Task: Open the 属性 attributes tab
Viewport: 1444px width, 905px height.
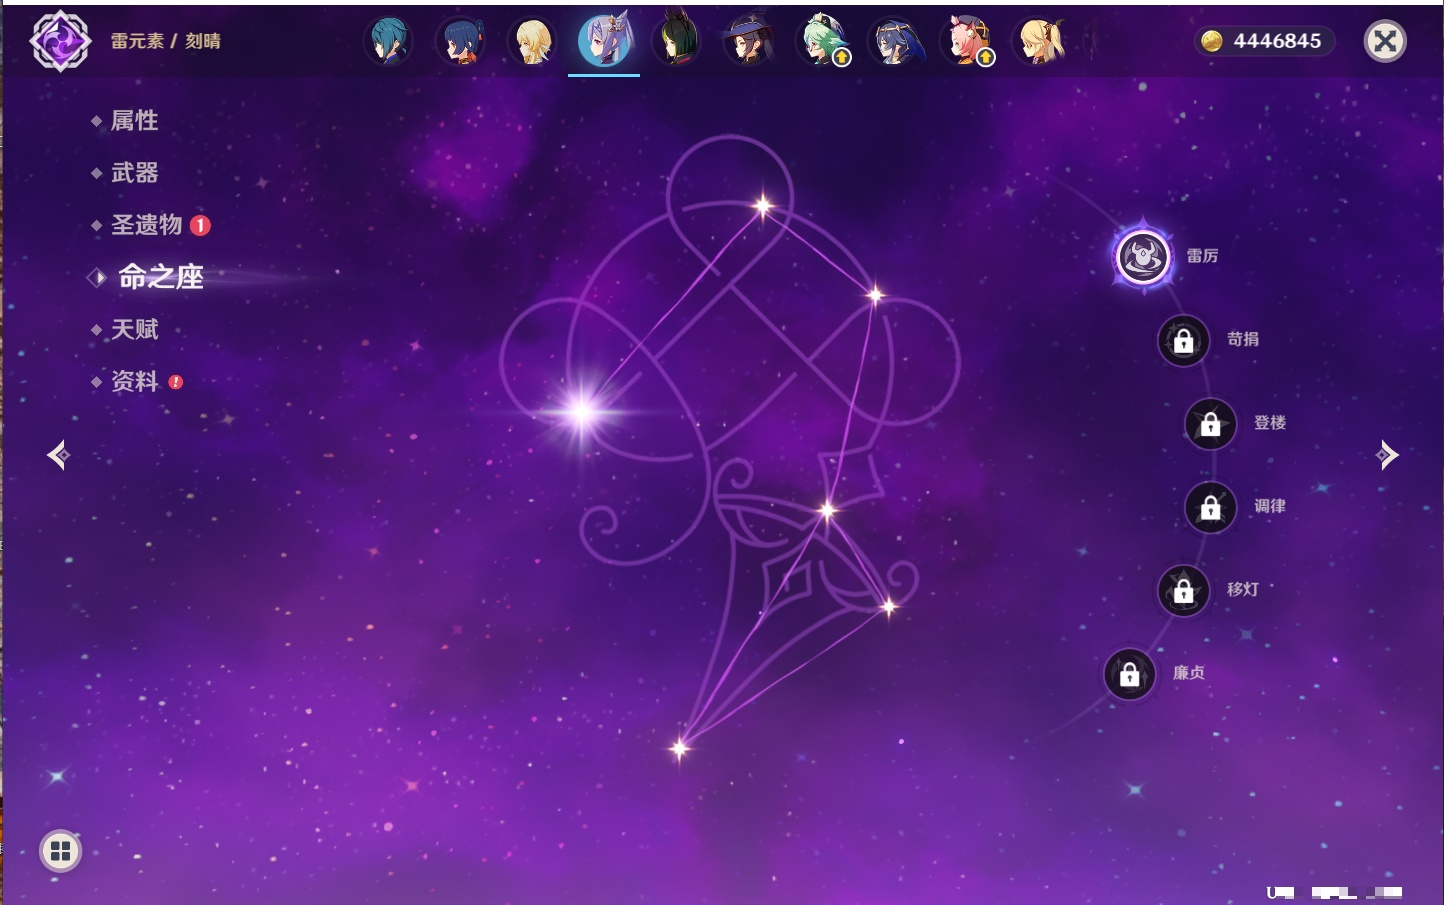Action: tap(134, 121)
